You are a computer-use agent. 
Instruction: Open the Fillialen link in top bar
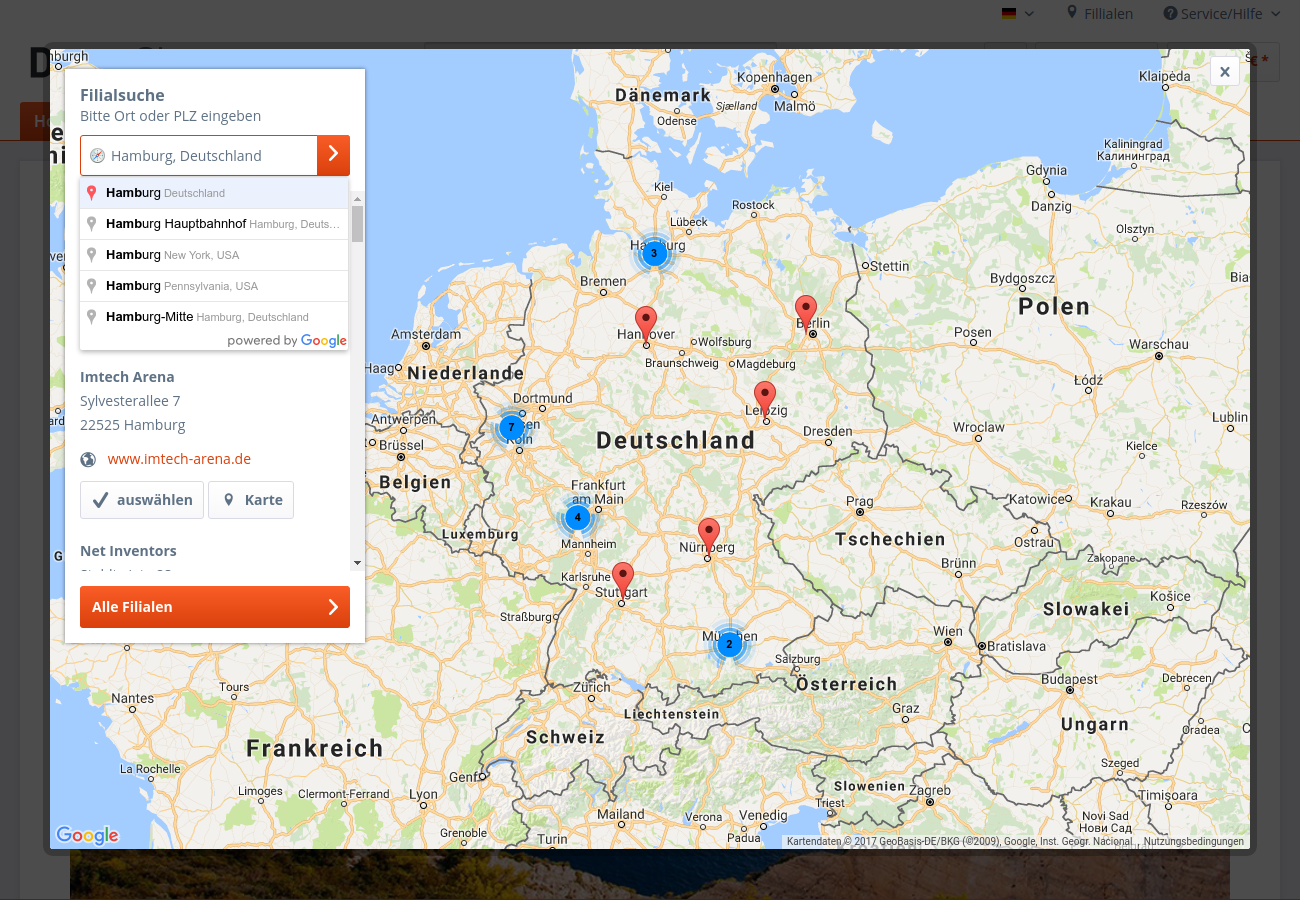(1100, 14)
